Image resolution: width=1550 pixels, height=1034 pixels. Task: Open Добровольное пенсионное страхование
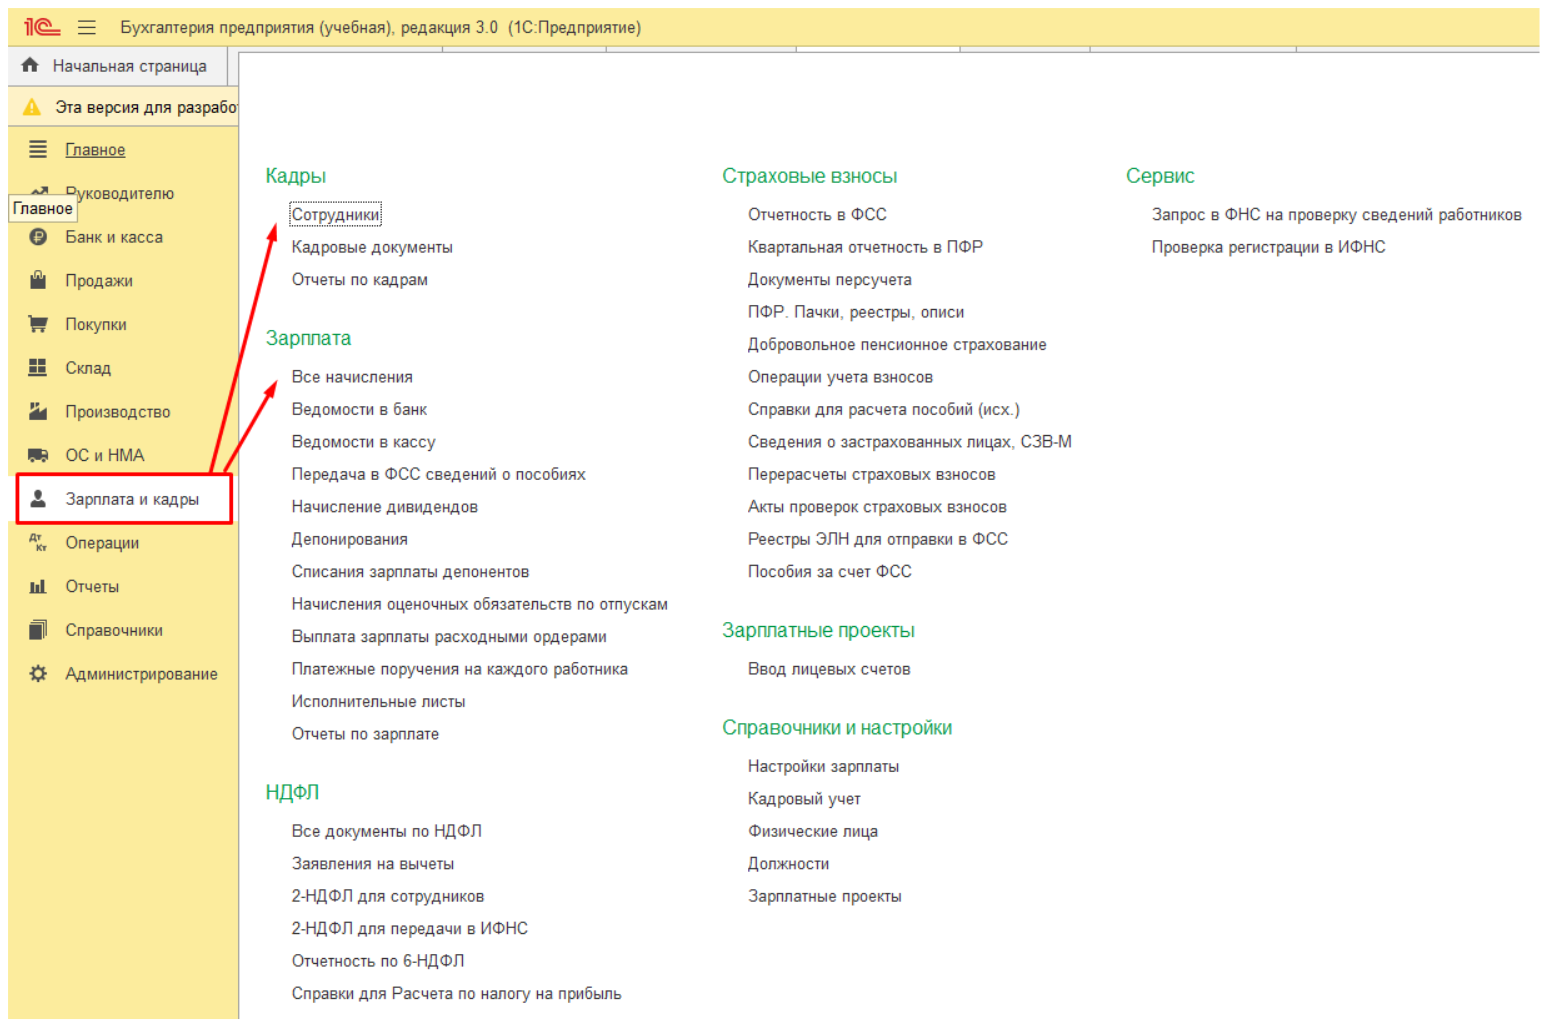[897, 345]
